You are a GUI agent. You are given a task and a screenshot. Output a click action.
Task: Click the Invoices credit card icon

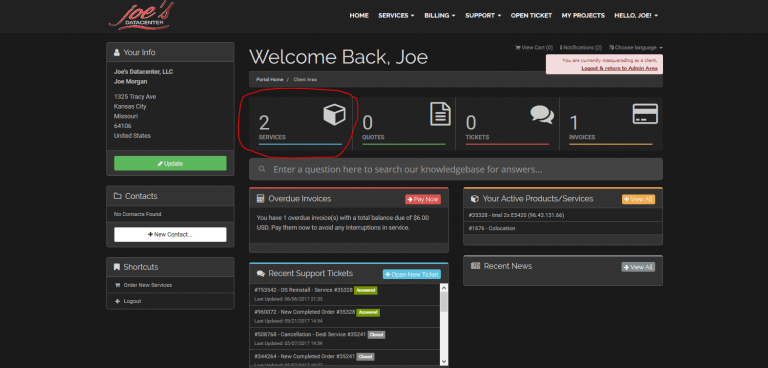(x=645, y=114)
